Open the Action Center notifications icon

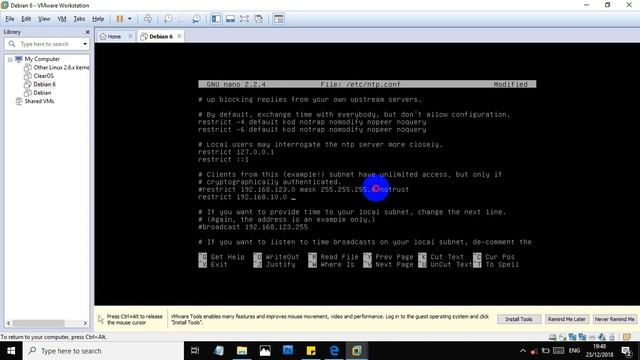627,351
